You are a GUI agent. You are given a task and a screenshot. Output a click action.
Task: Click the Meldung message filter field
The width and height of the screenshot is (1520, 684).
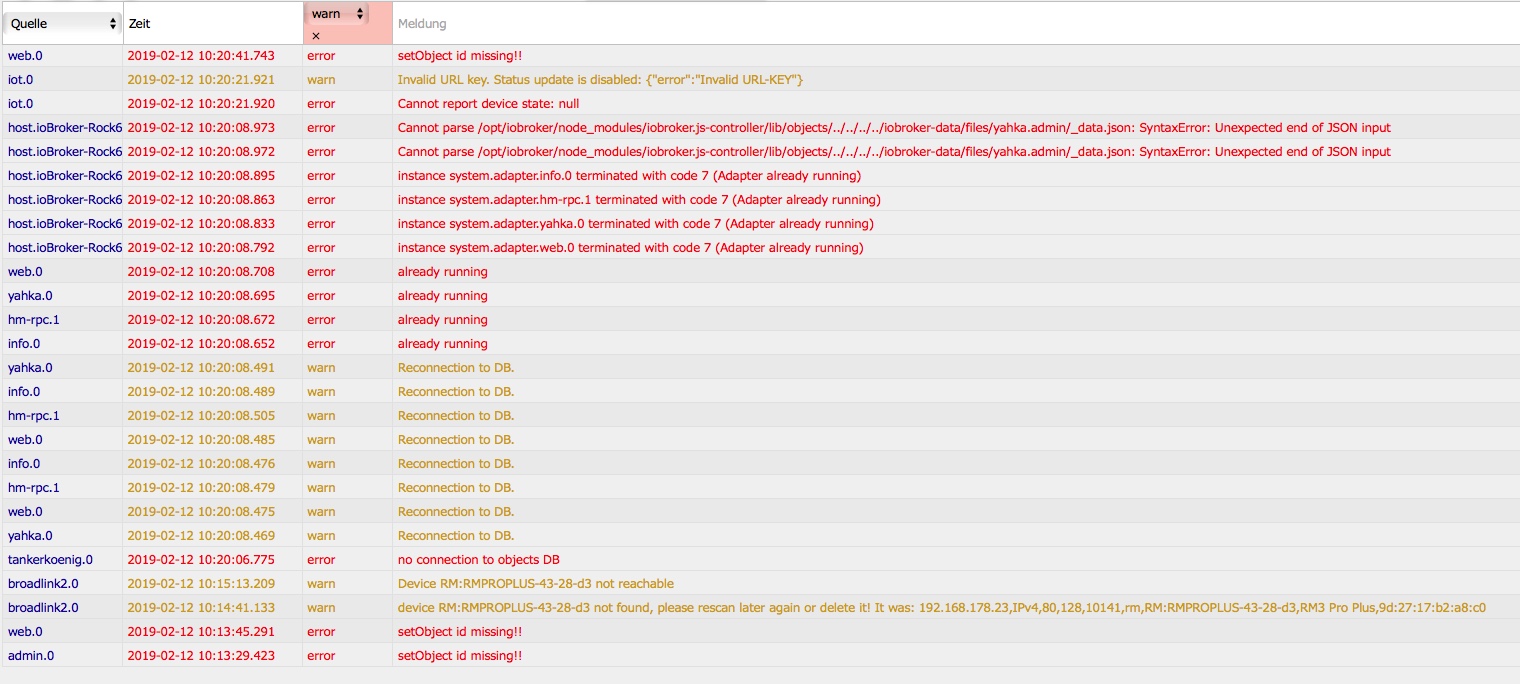(x=955, y=23)
